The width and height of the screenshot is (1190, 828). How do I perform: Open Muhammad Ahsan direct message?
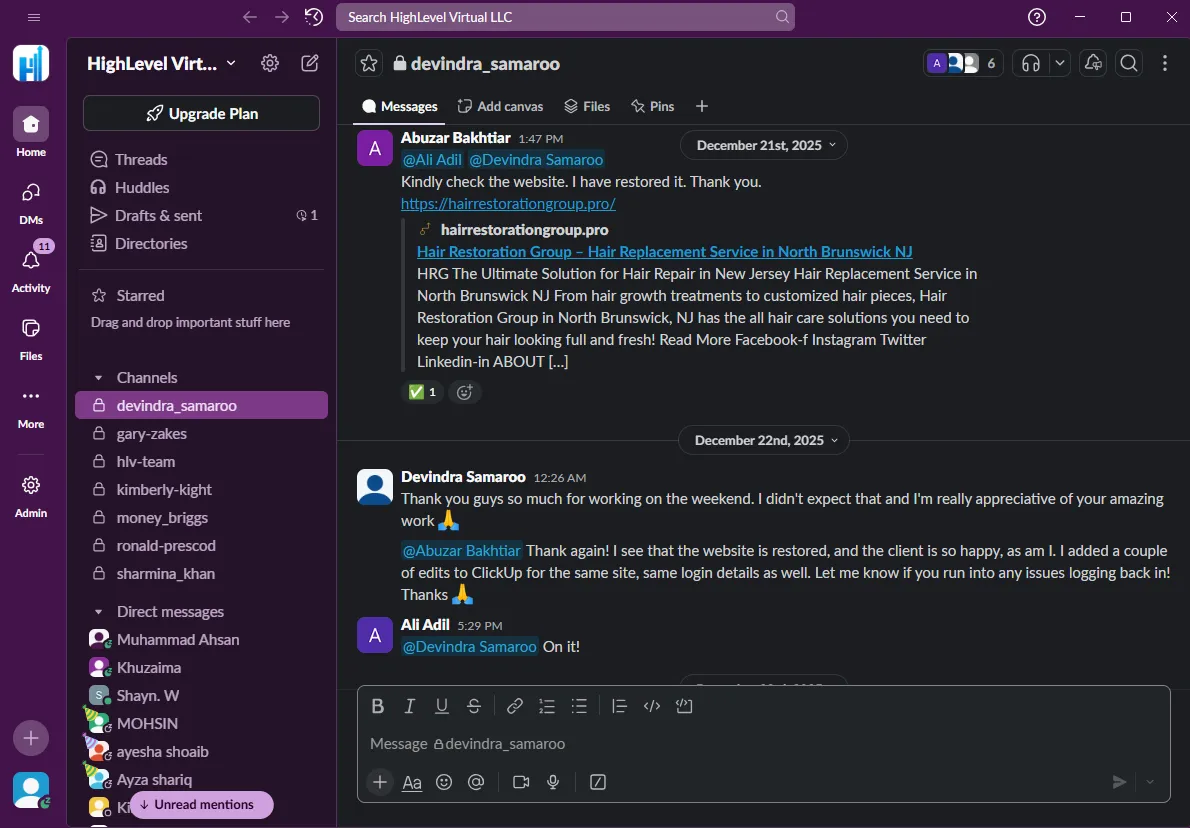tap(201, 640)
